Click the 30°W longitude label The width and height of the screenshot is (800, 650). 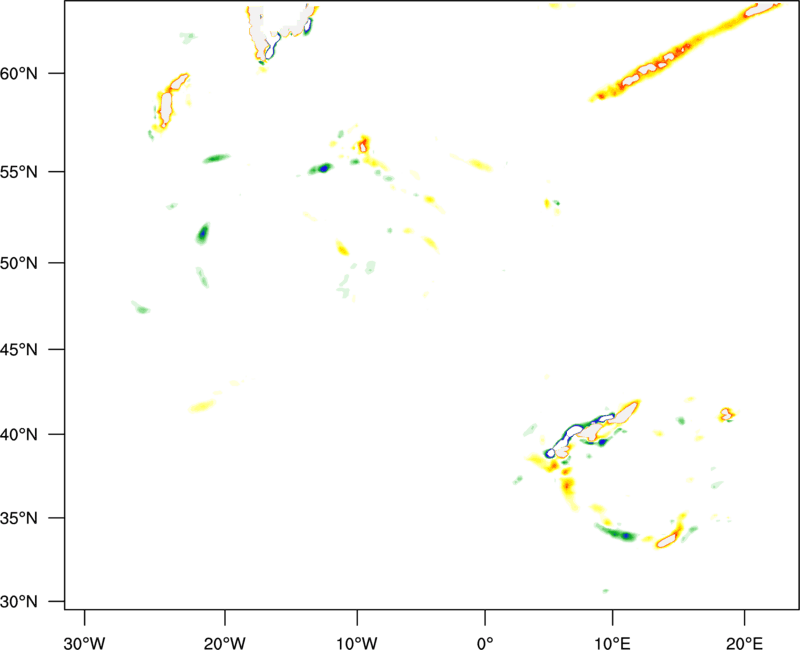point(84,643)
